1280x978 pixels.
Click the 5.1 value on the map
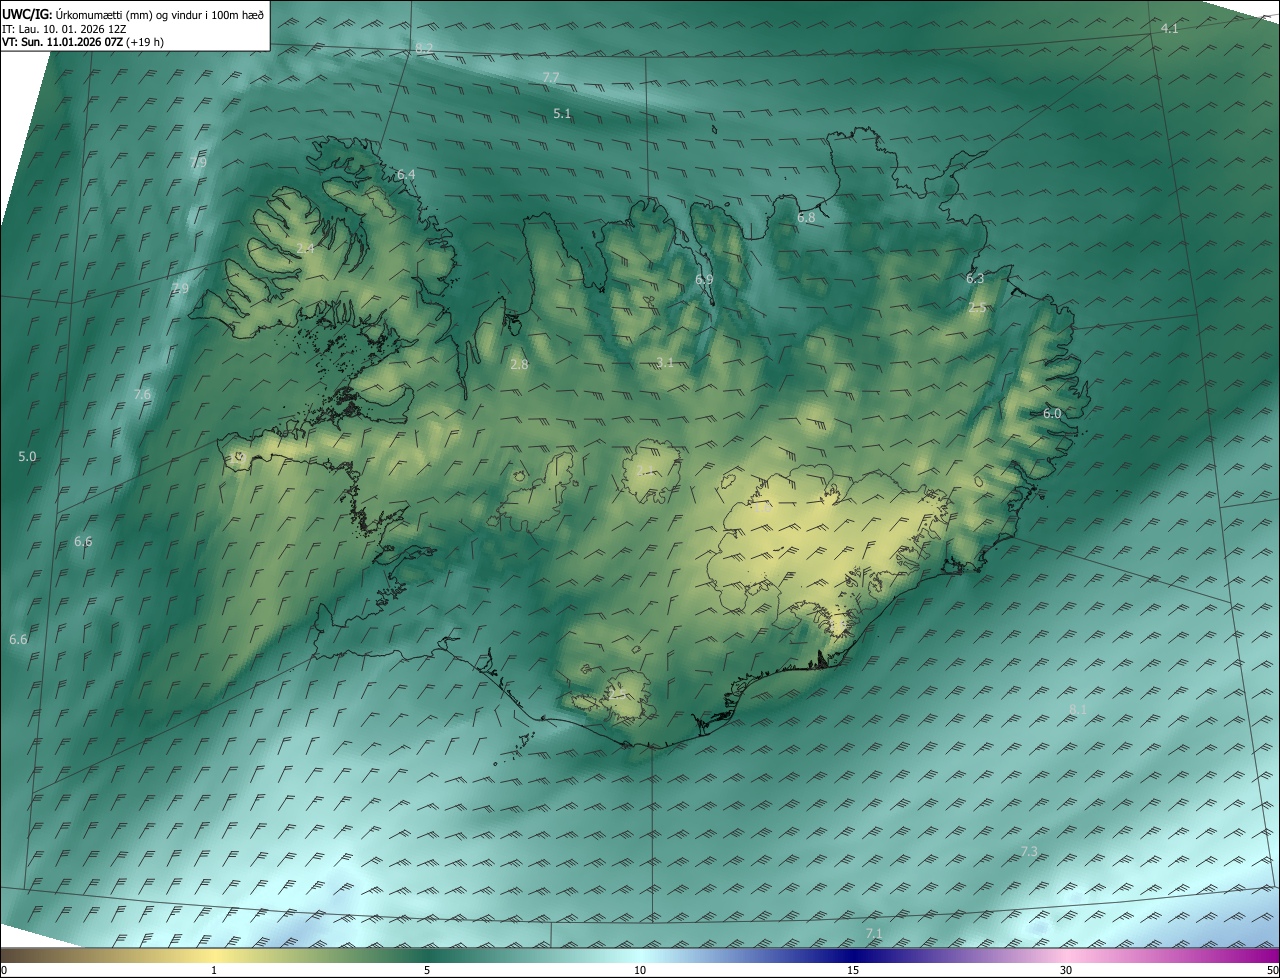[x=562, y=114]
